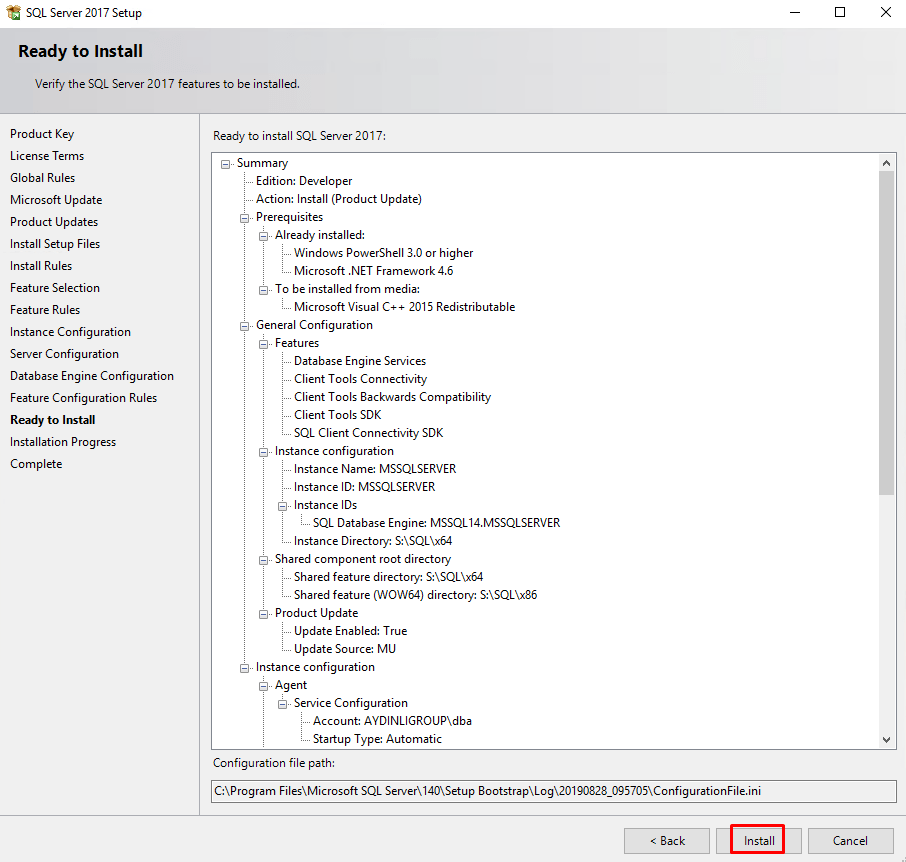Collapse the Summary tree node

[x=226, y=163]
